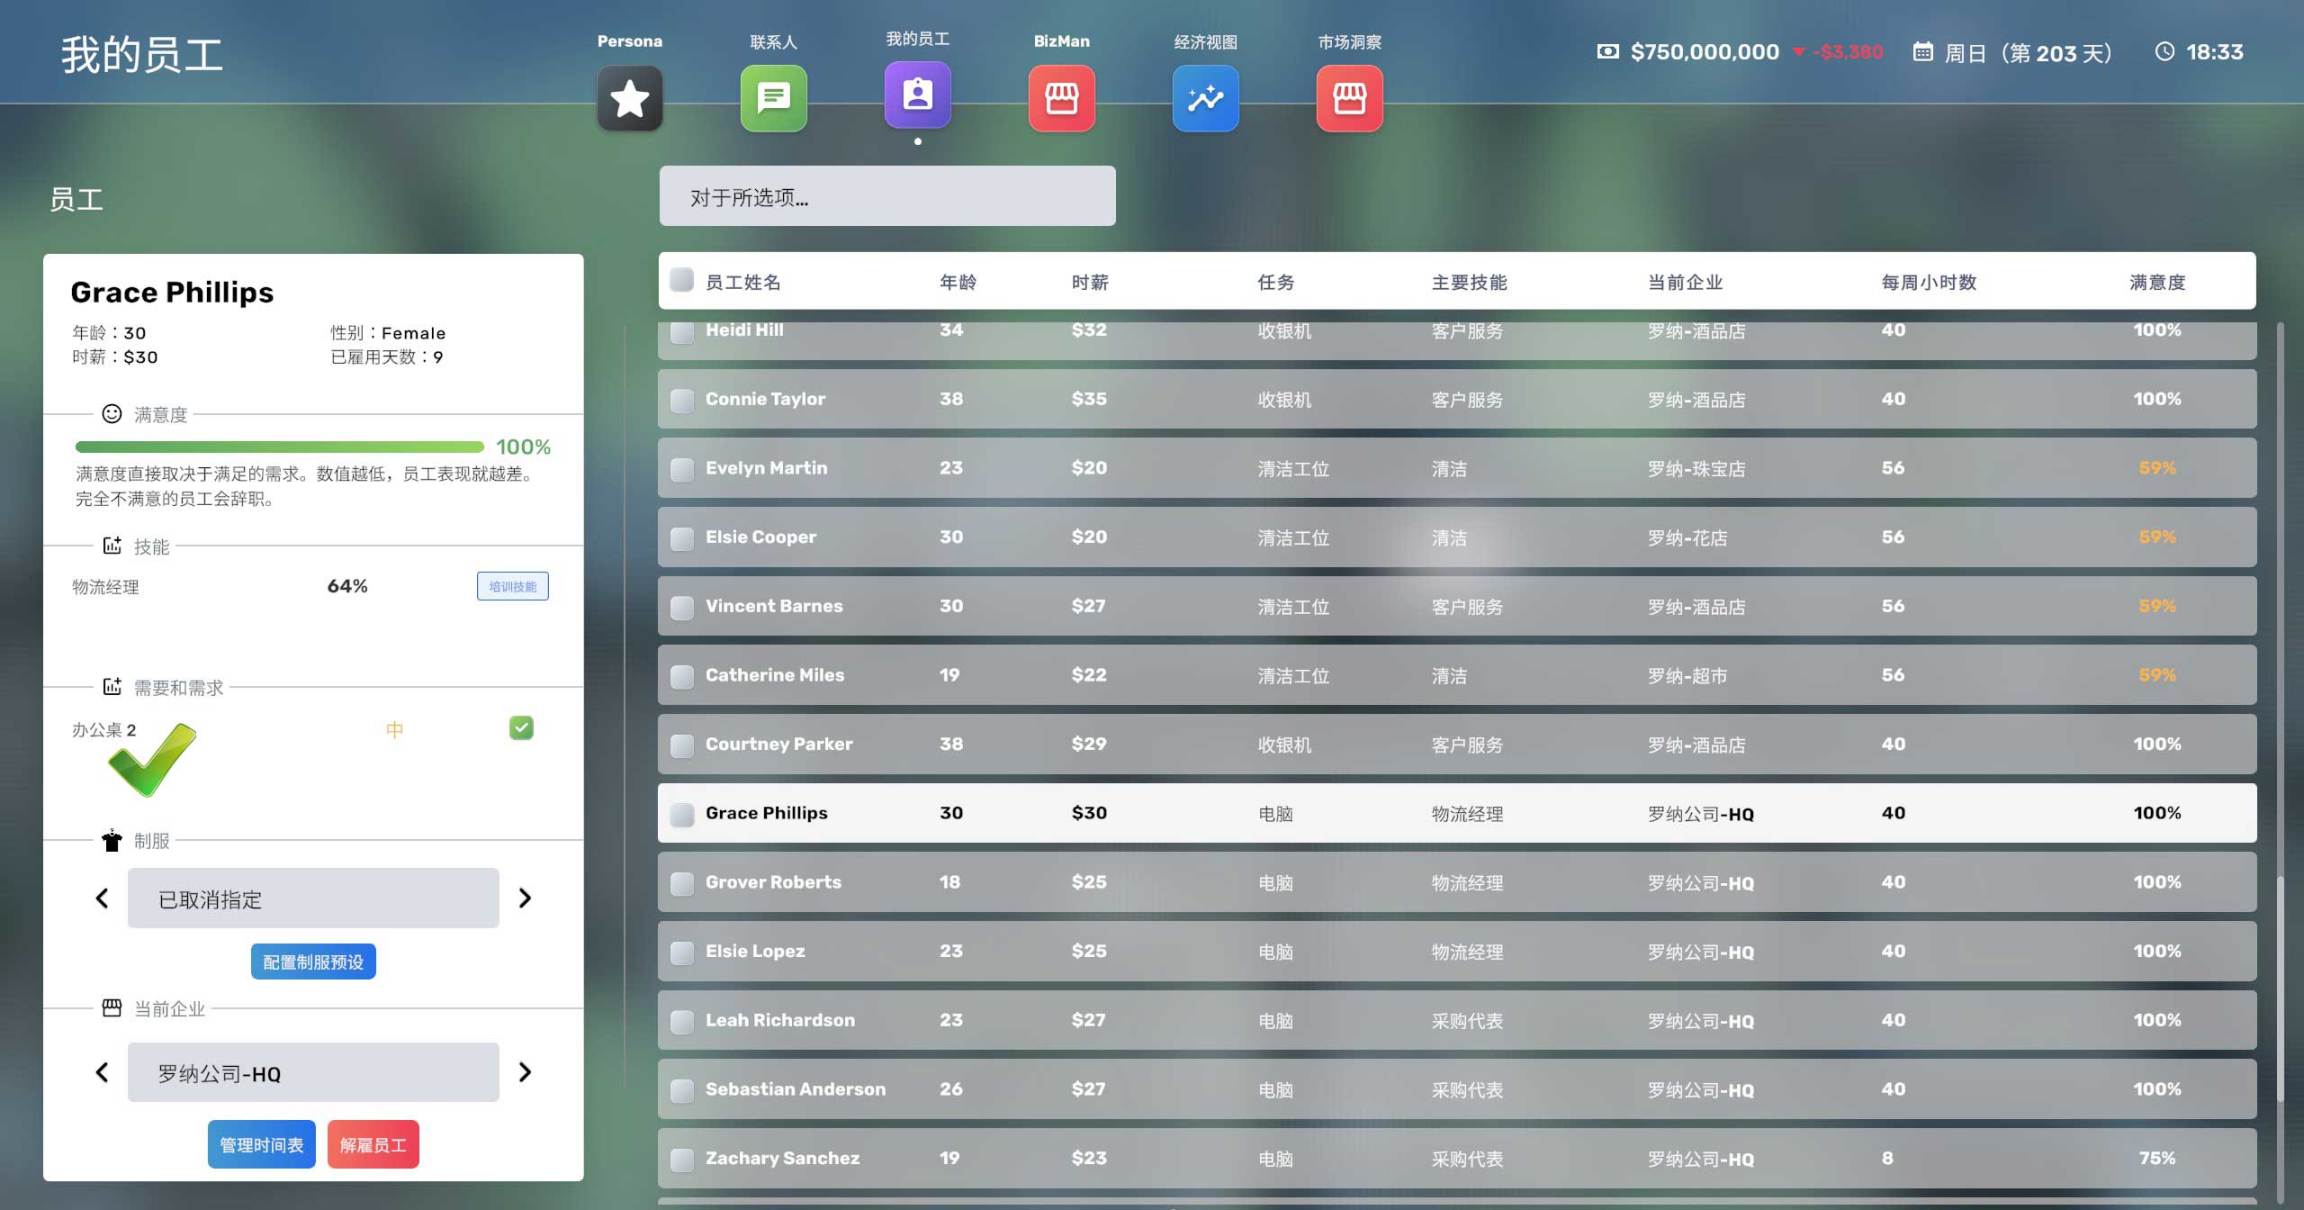The width and height of the screenshot is (2304, 1210).
Task: Click previous arrow for 制服 selector
Action: 102,898
